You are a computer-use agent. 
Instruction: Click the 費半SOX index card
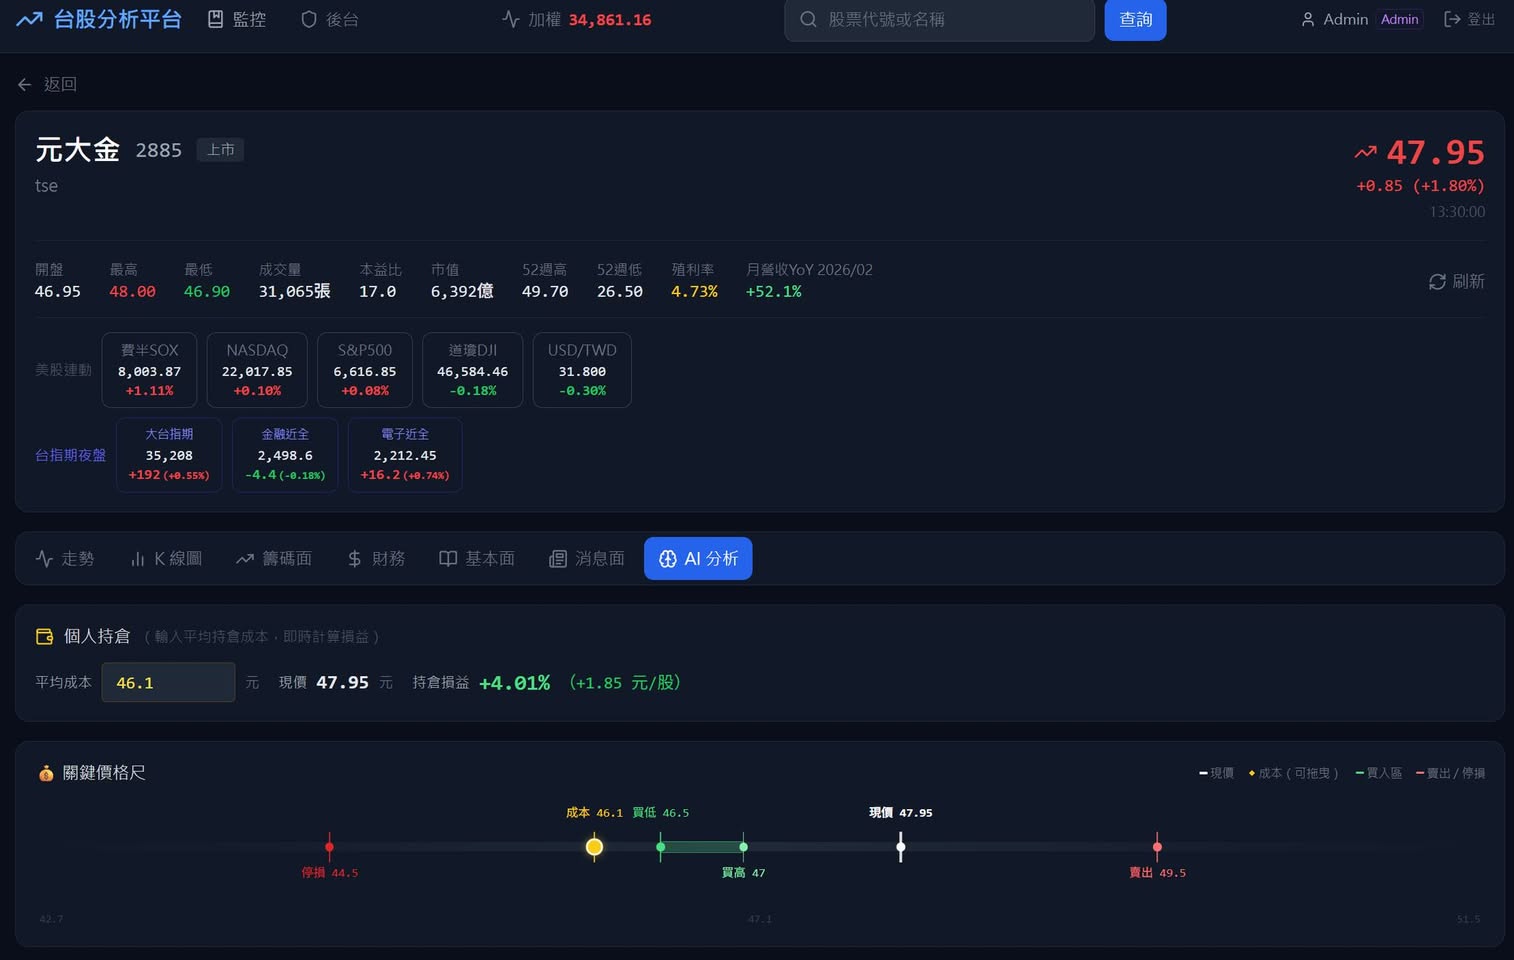[149, 370]
